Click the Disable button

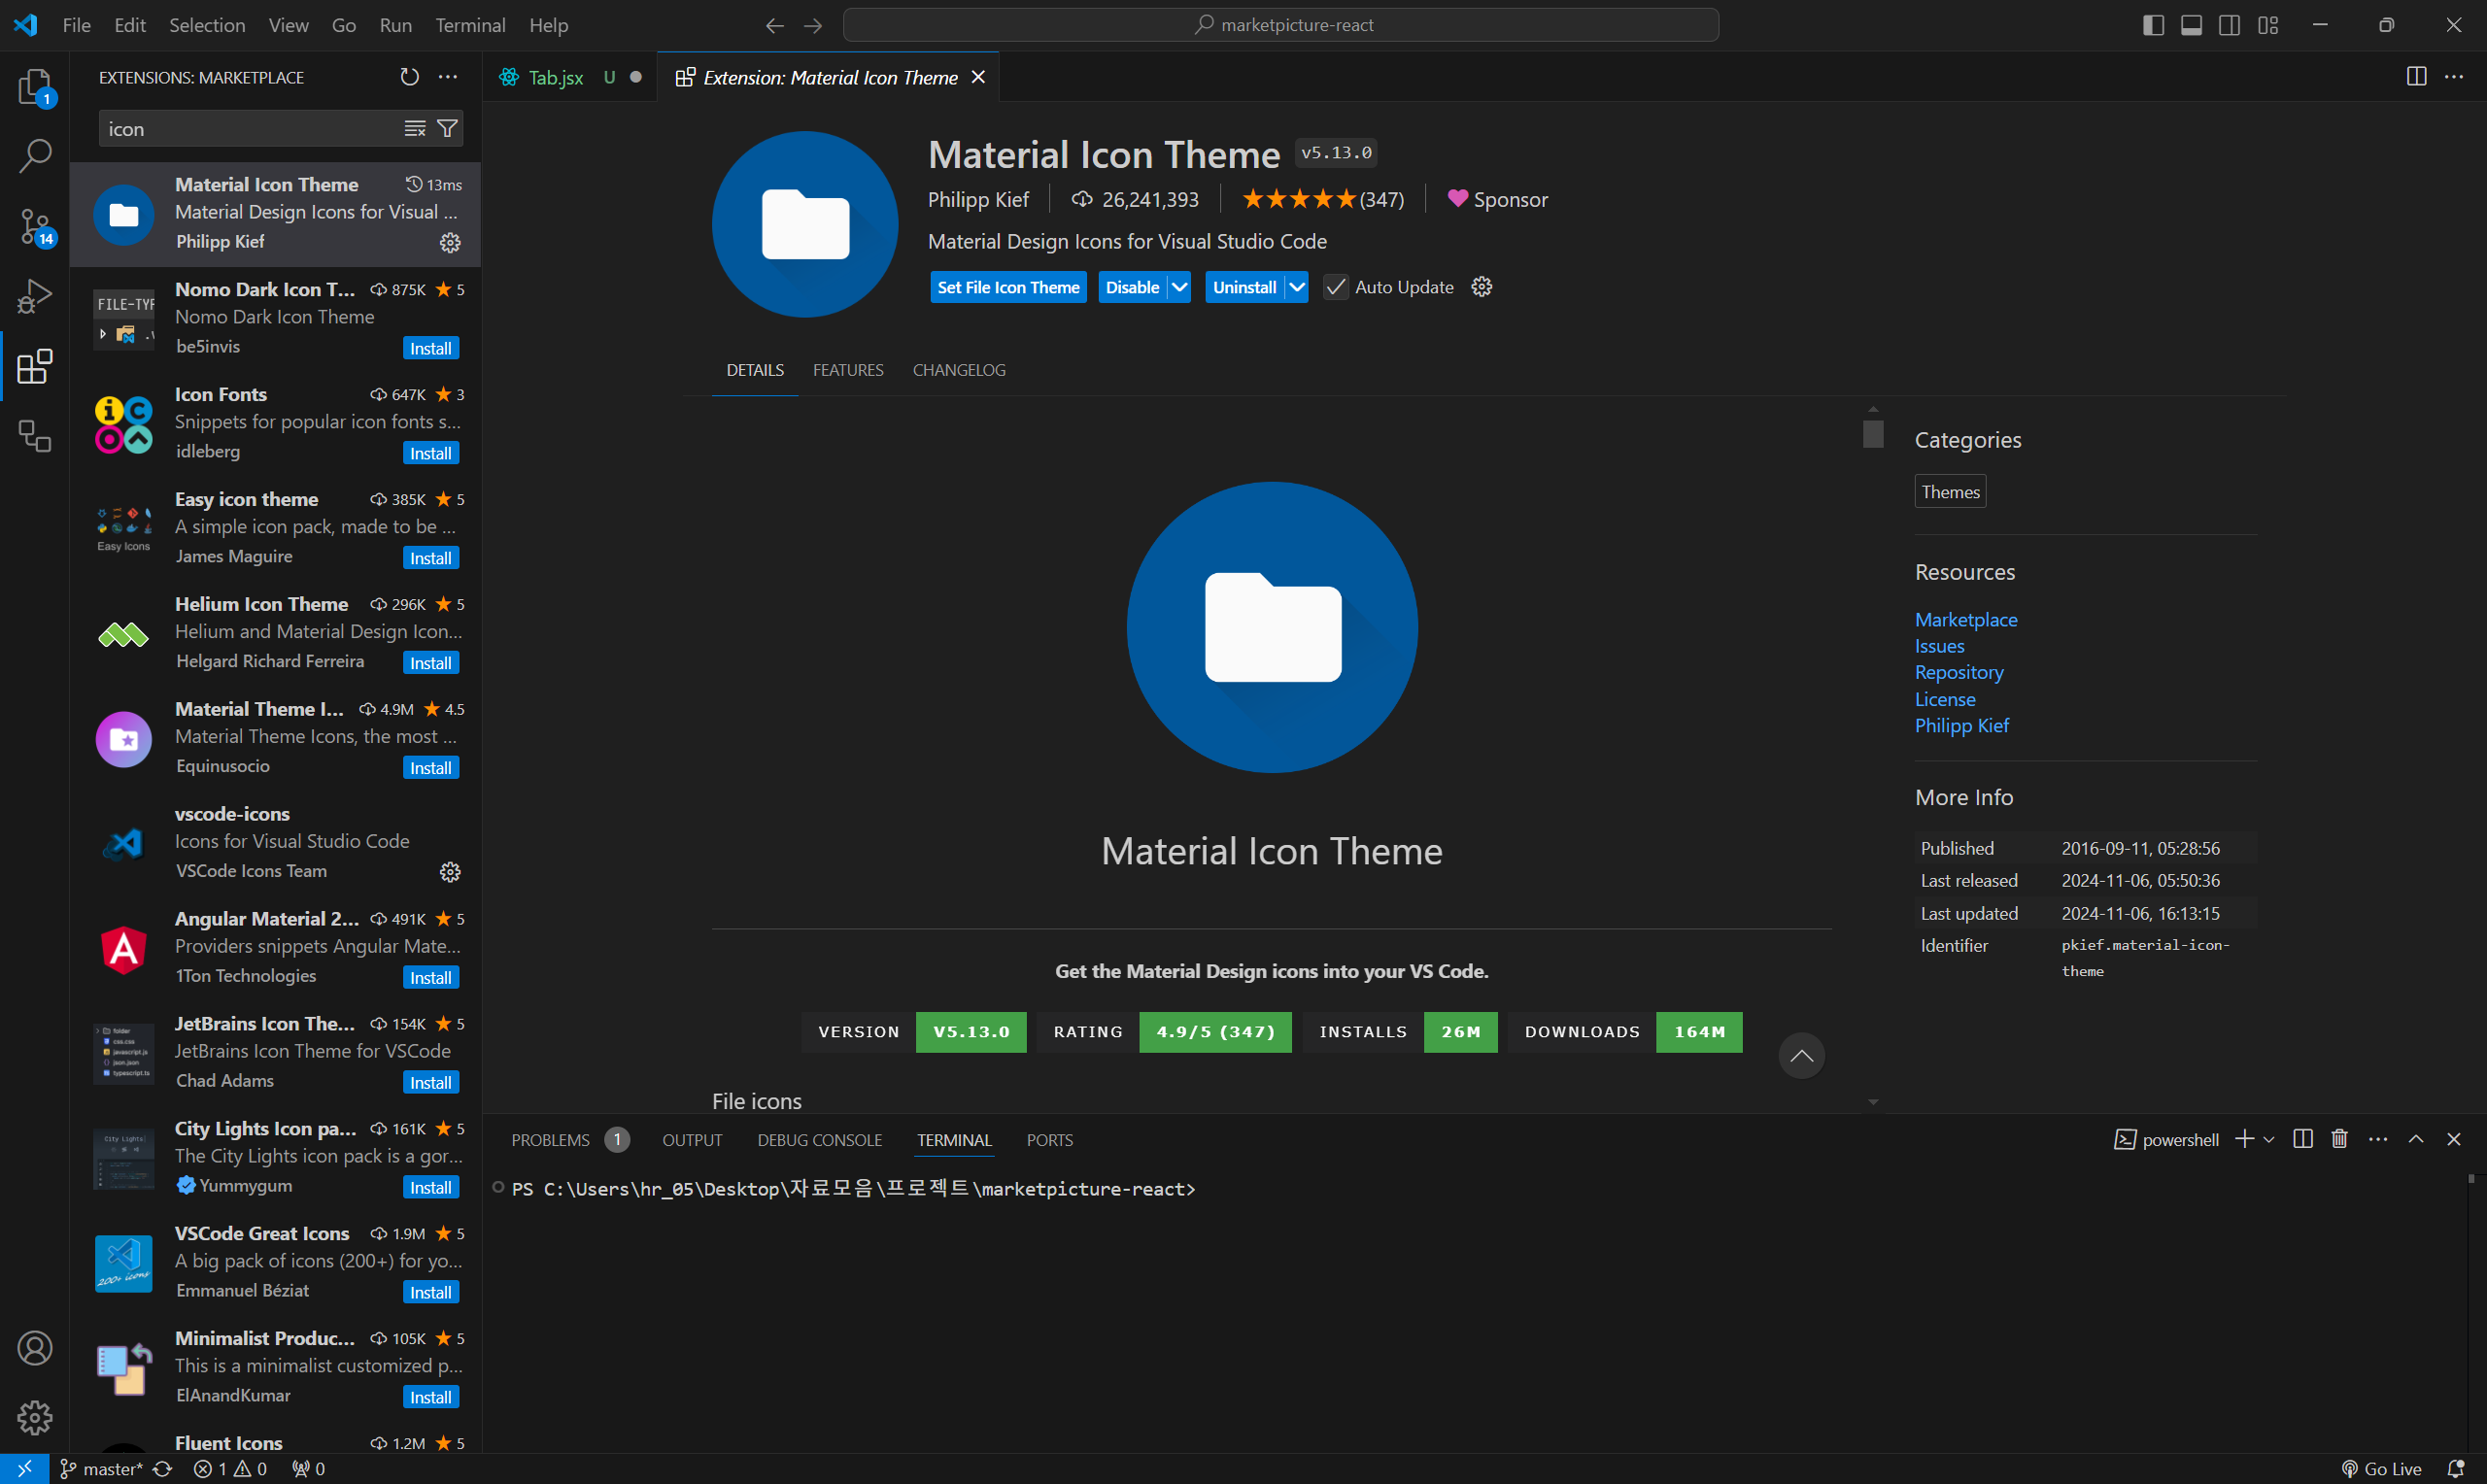(1132, 287)
